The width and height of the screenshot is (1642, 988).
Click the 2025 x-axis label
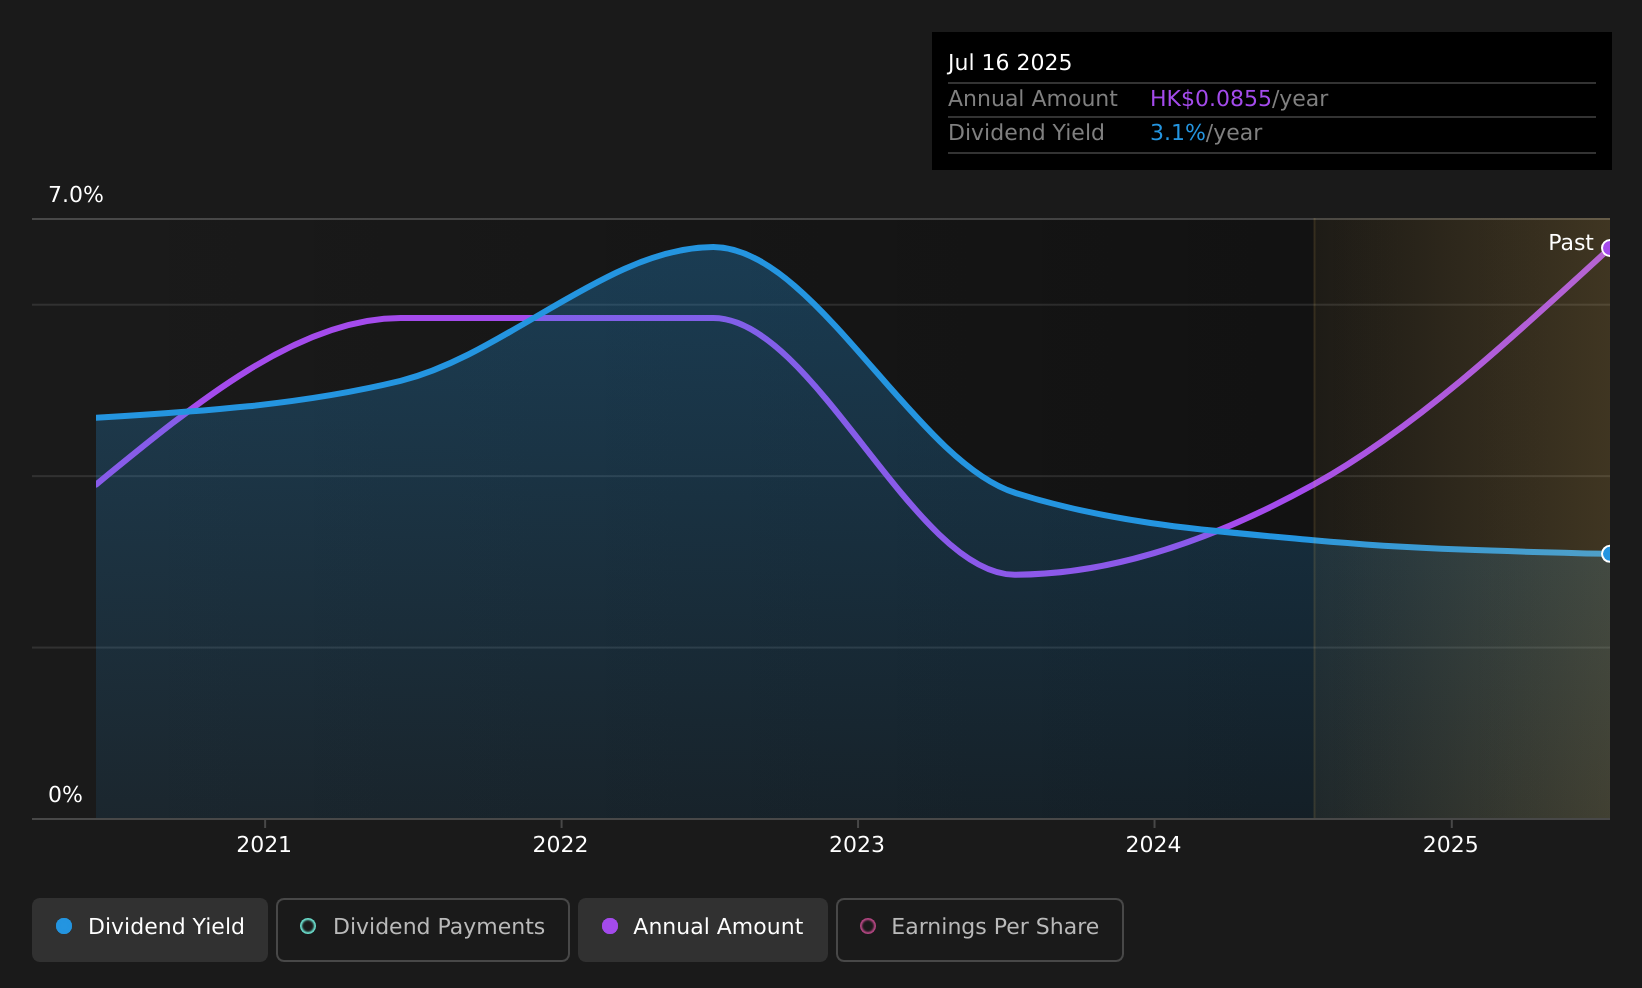tap(1450, 845)
